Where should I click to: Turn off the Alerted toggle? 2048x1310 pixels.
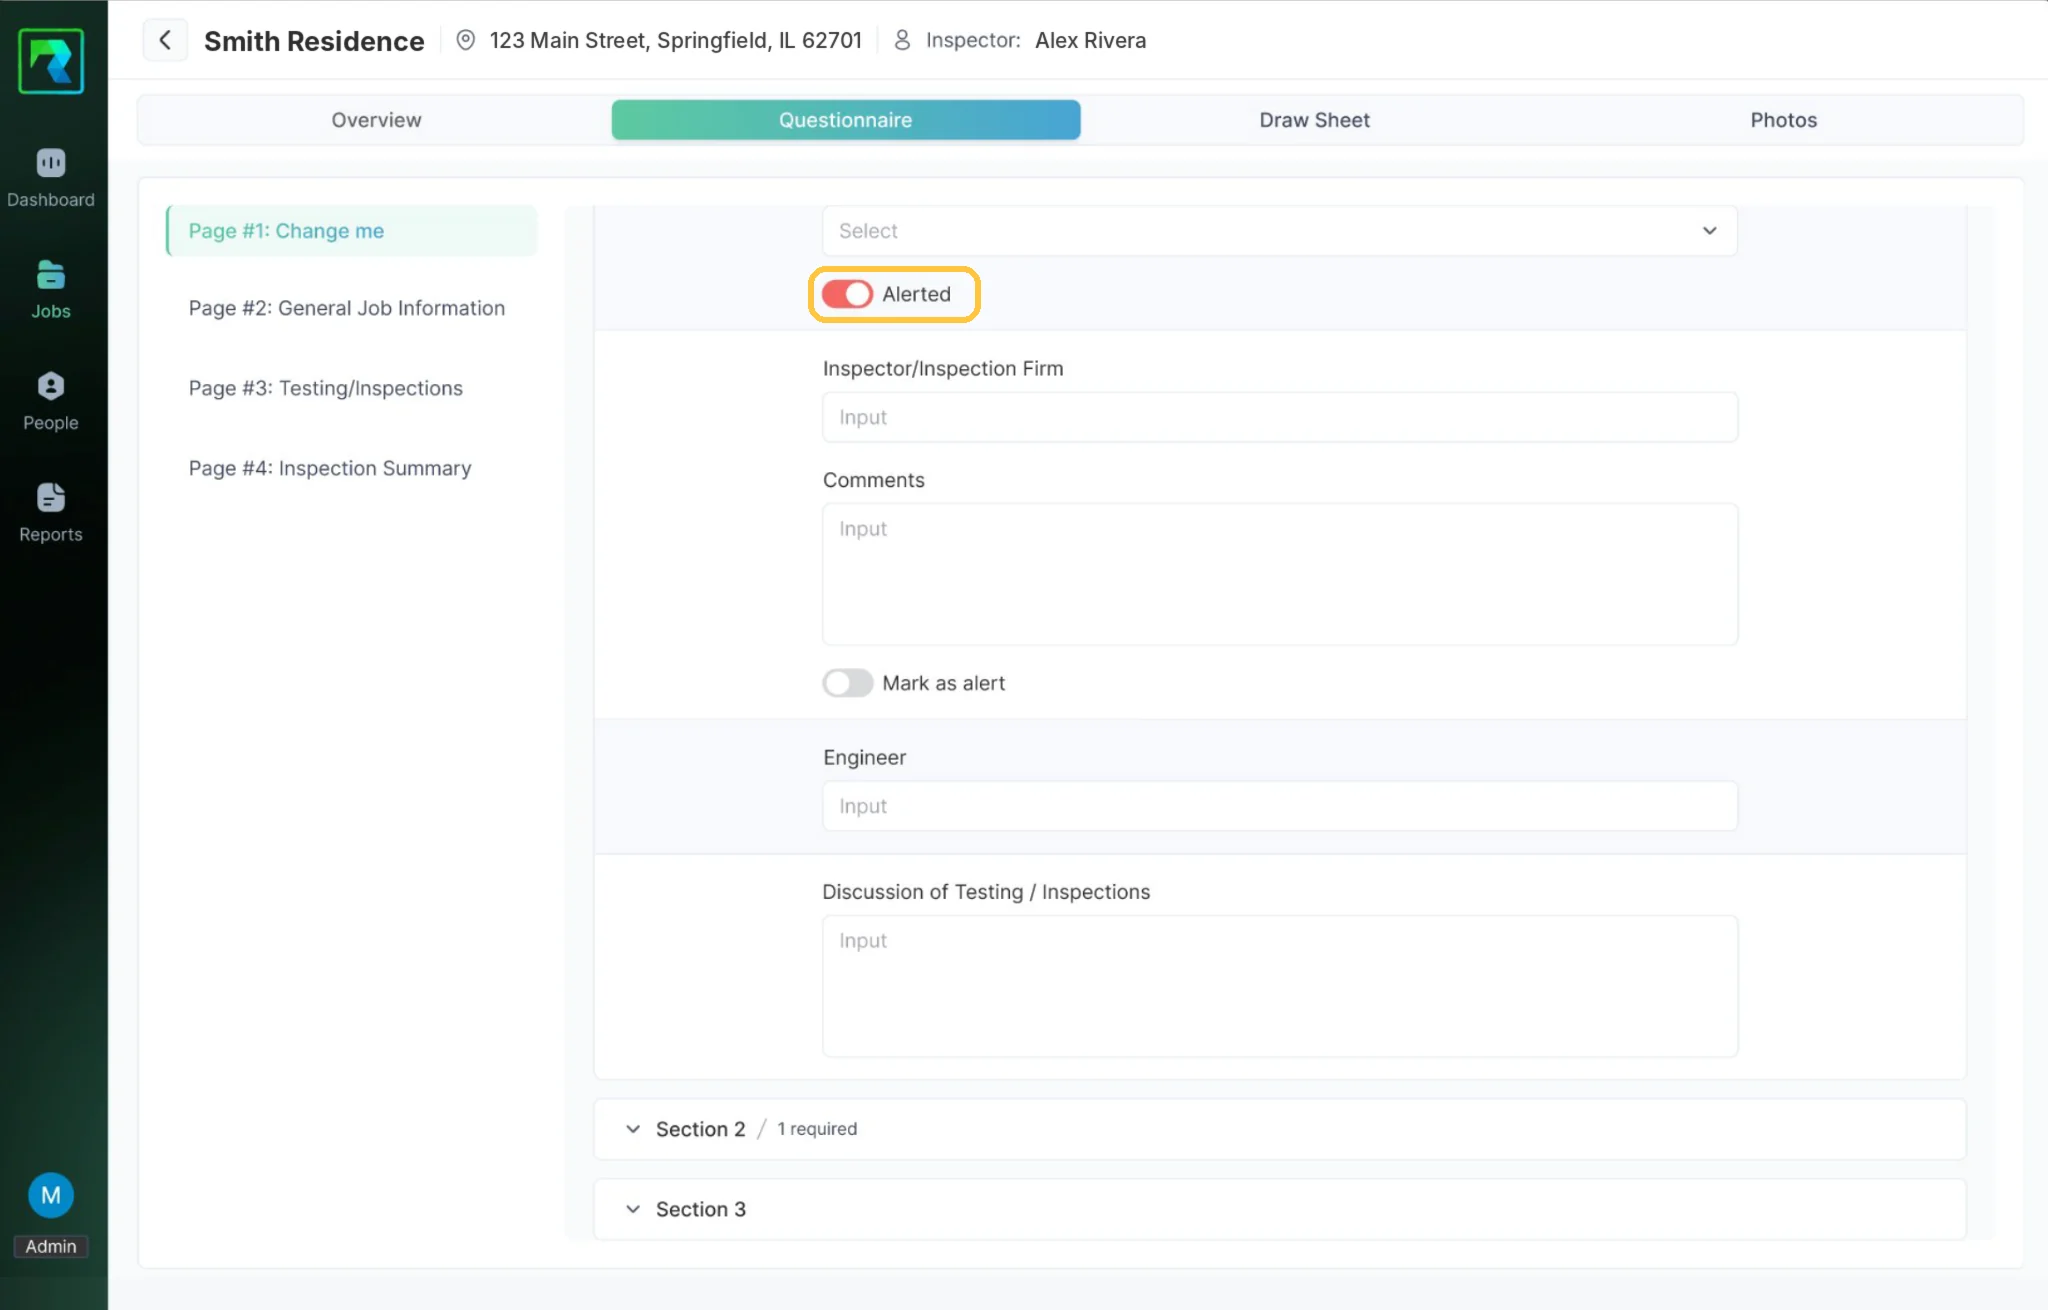click(x=847, y=294)
